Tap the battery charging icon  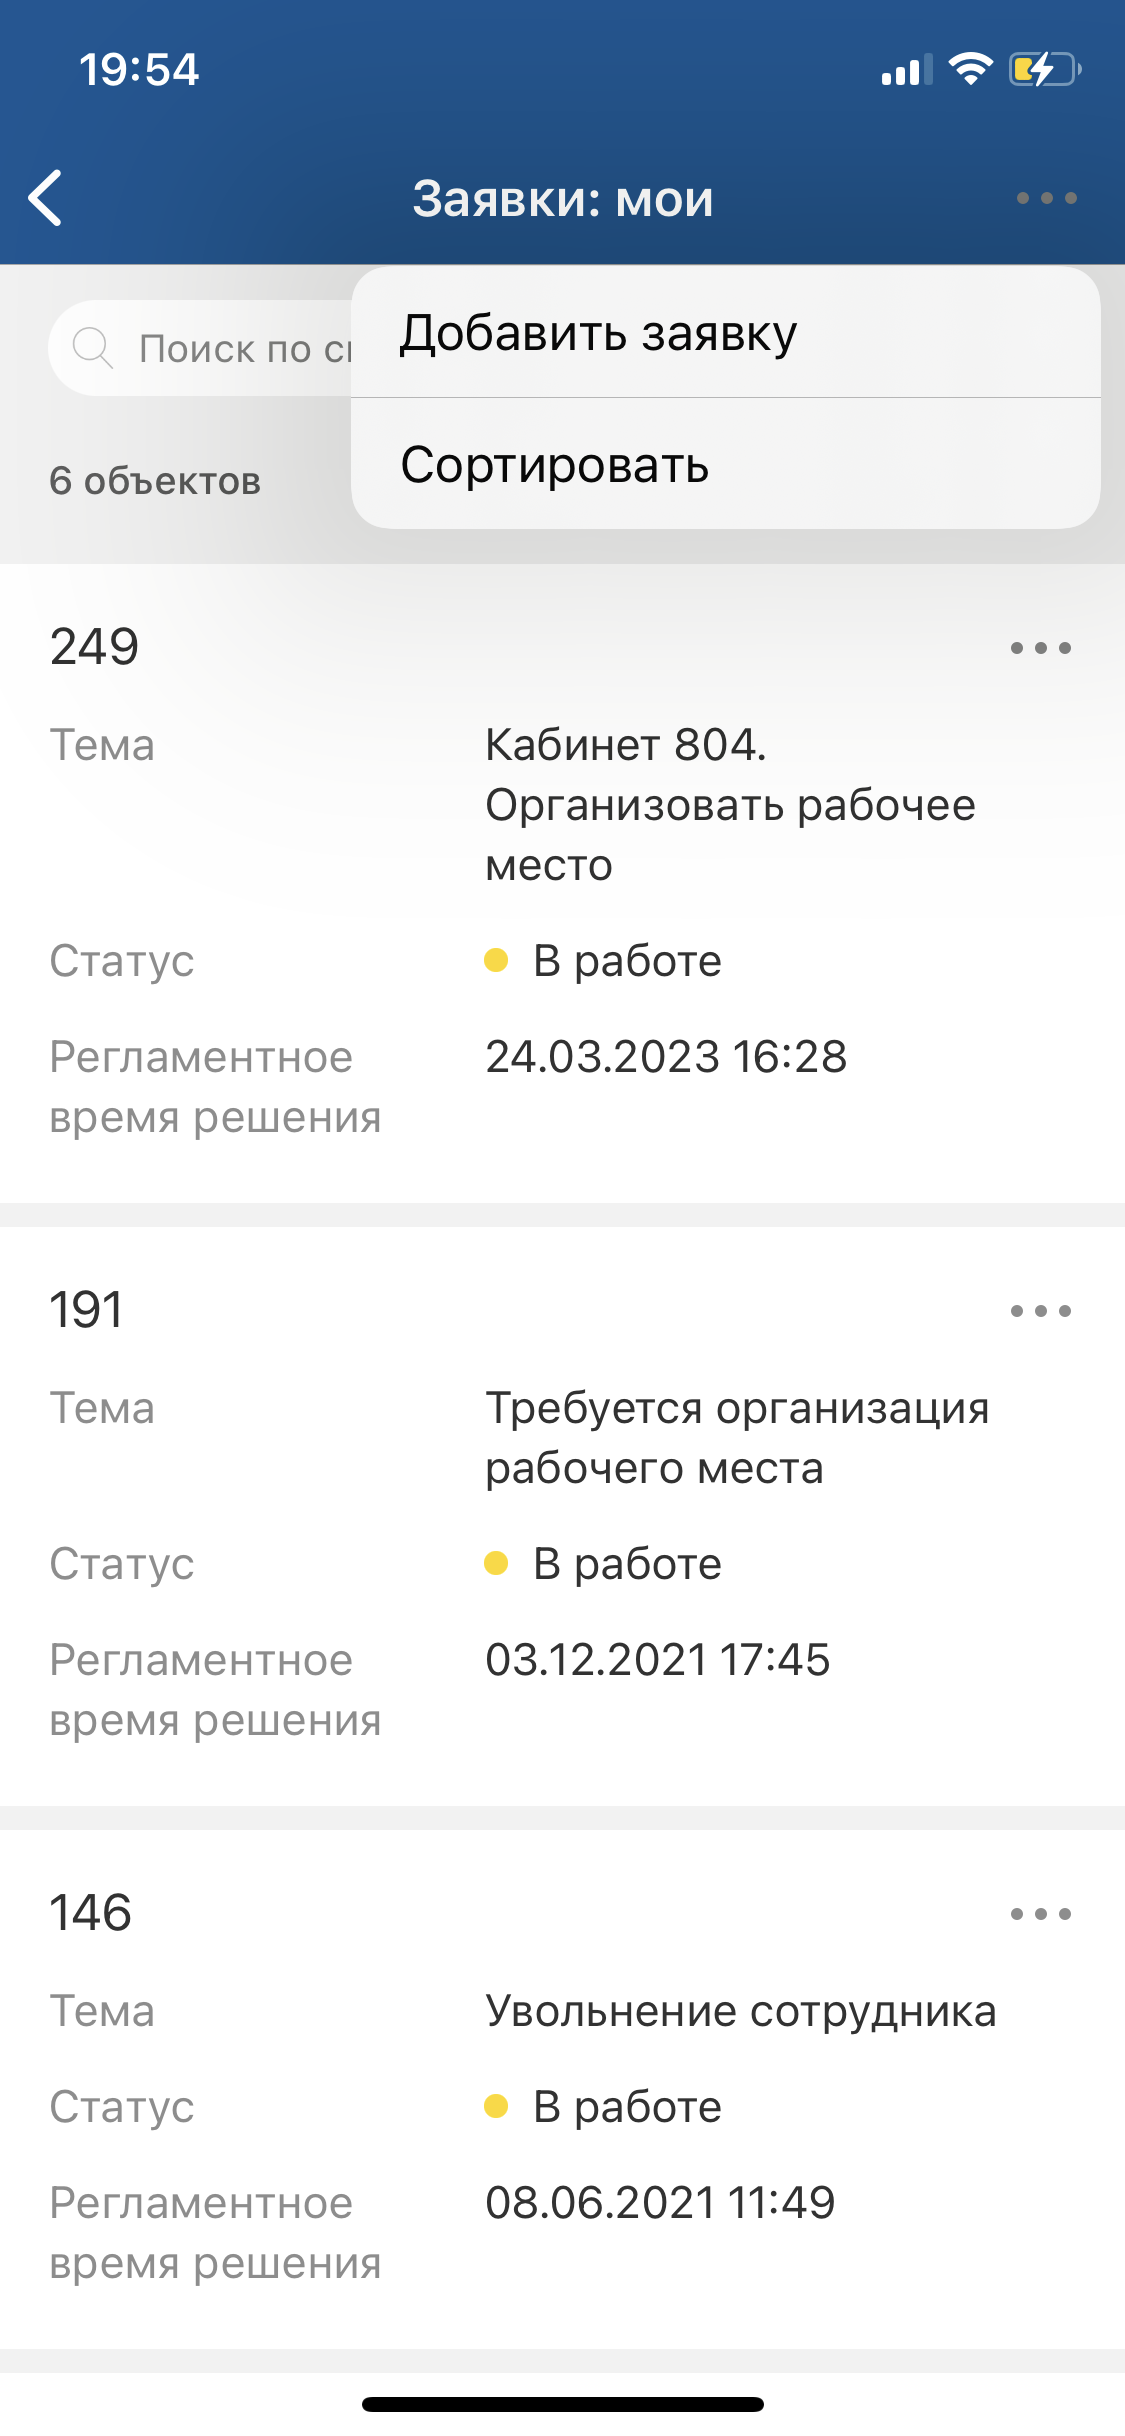pos(1044,69)
